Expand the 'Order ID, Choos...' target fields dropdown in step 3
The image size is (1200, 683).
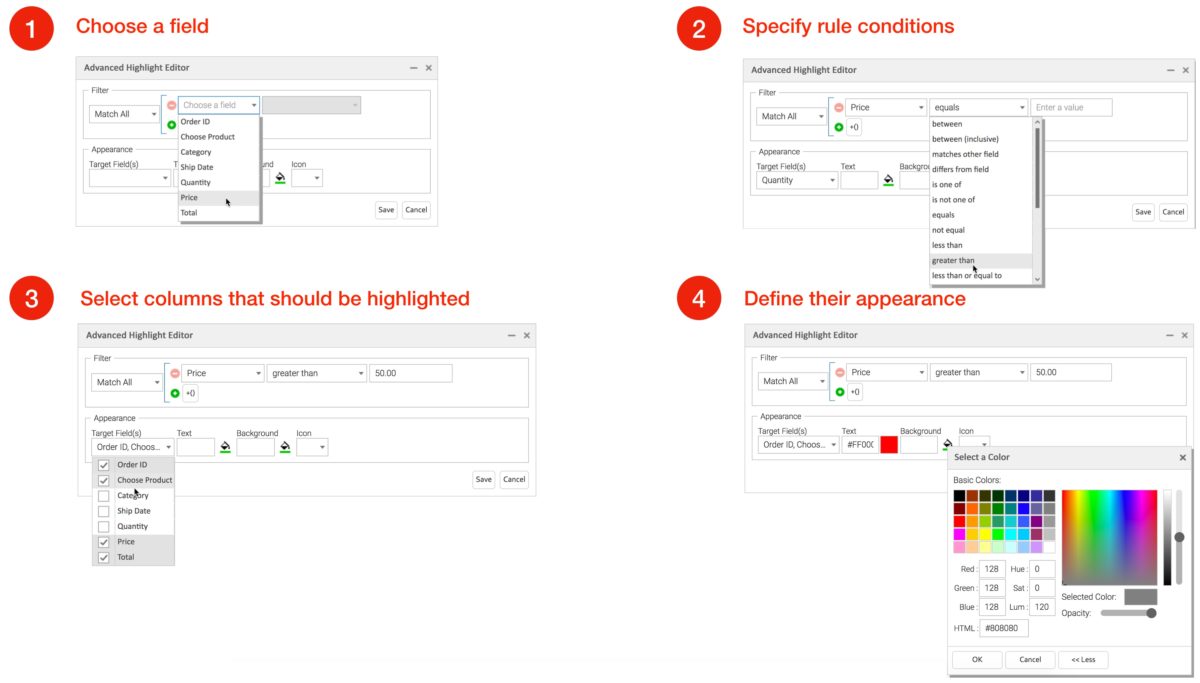(132, 447)
